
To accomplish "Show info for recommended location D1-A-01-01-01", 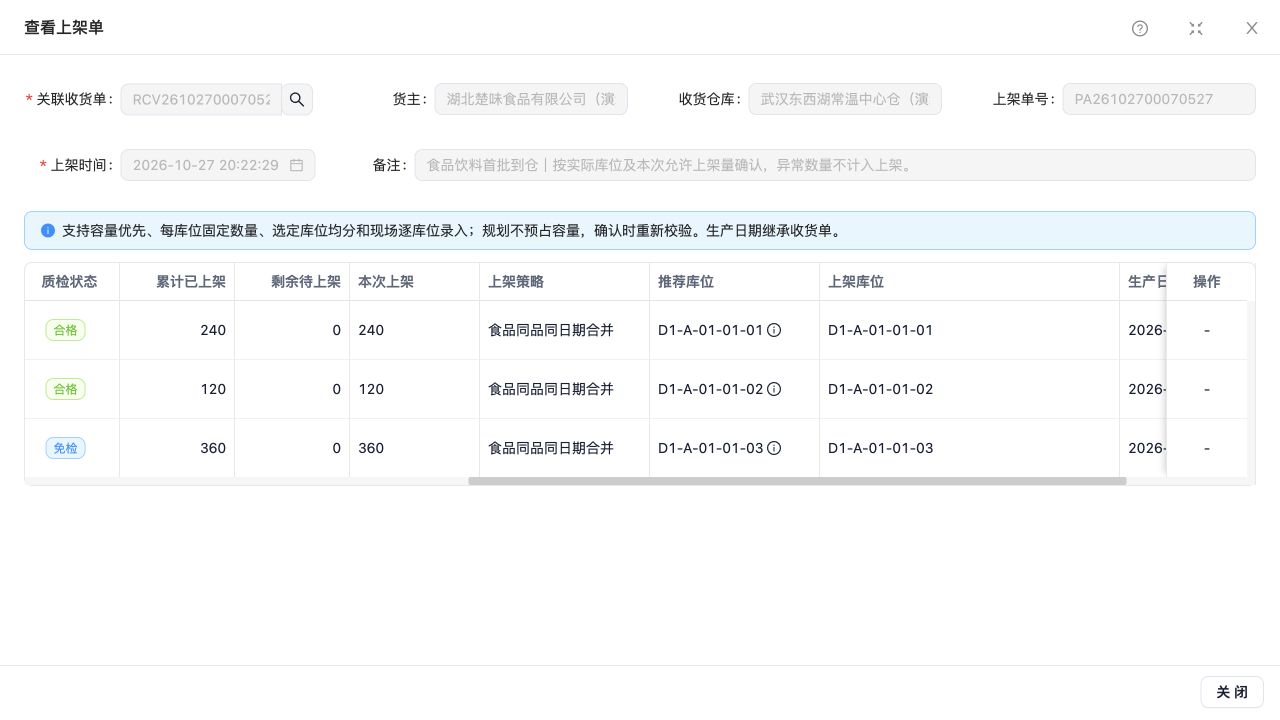I will pos(774,330).
